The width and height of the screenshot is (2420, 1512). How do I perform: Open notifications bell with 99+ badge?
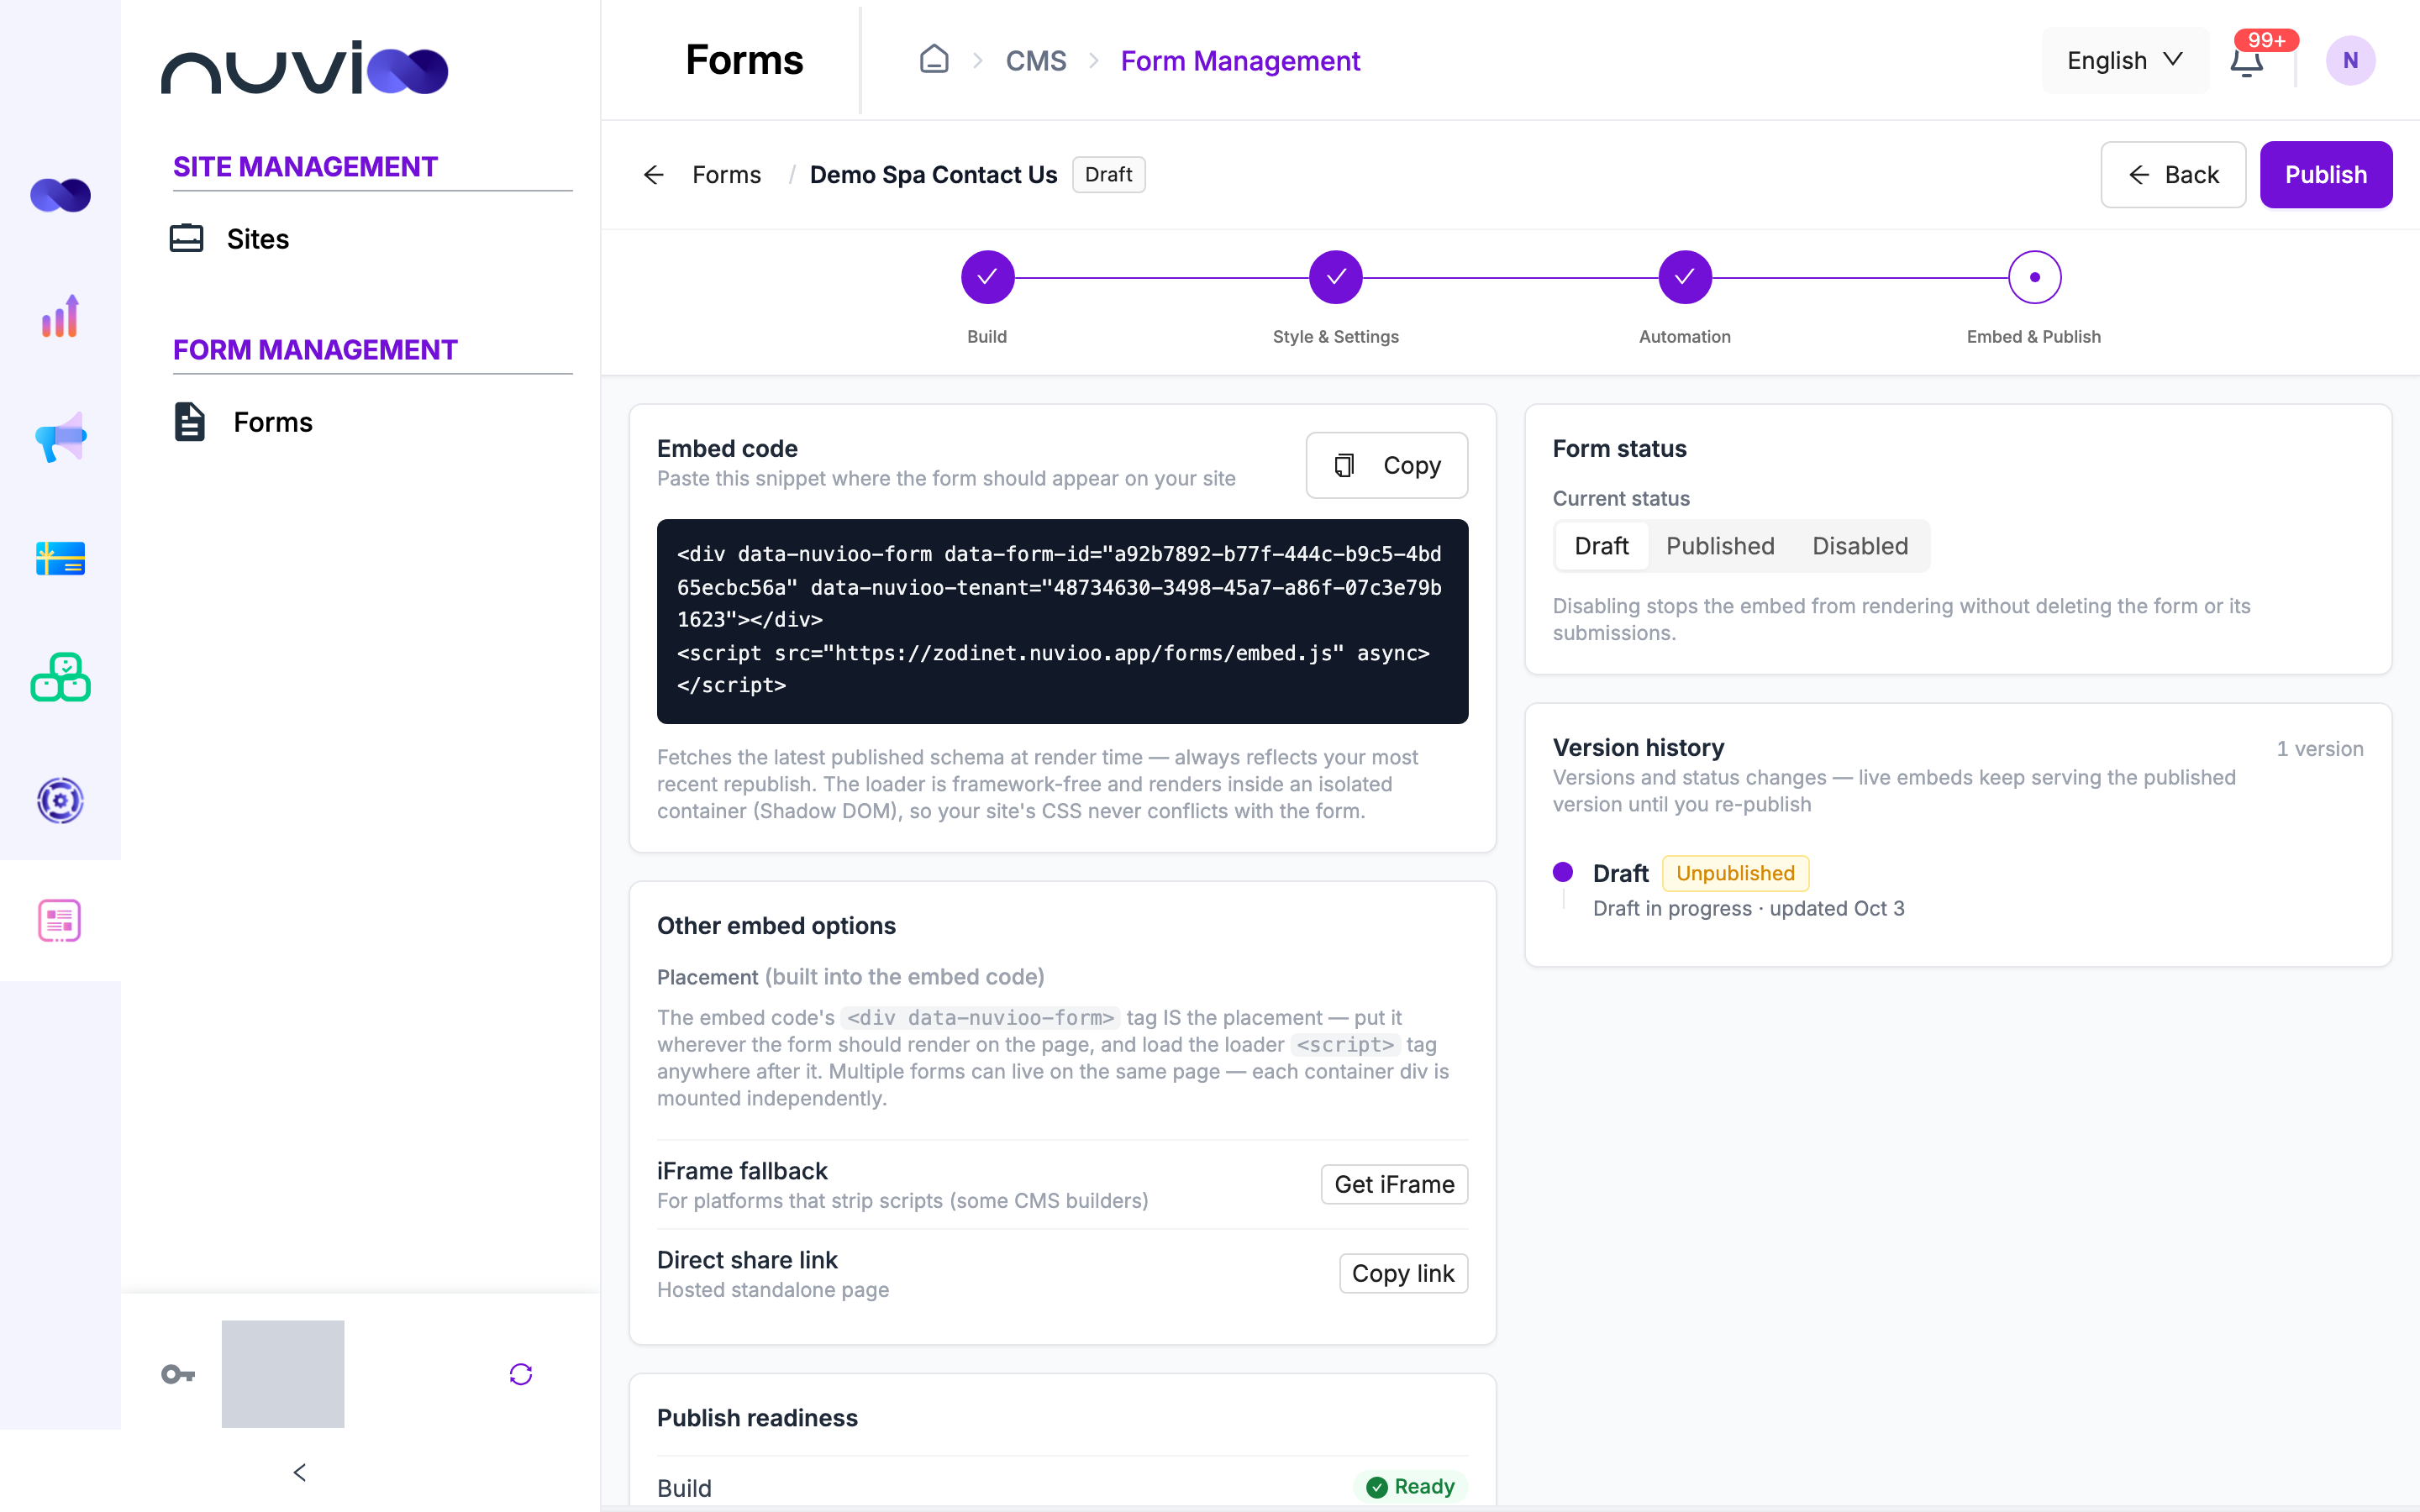[2247, 61]
